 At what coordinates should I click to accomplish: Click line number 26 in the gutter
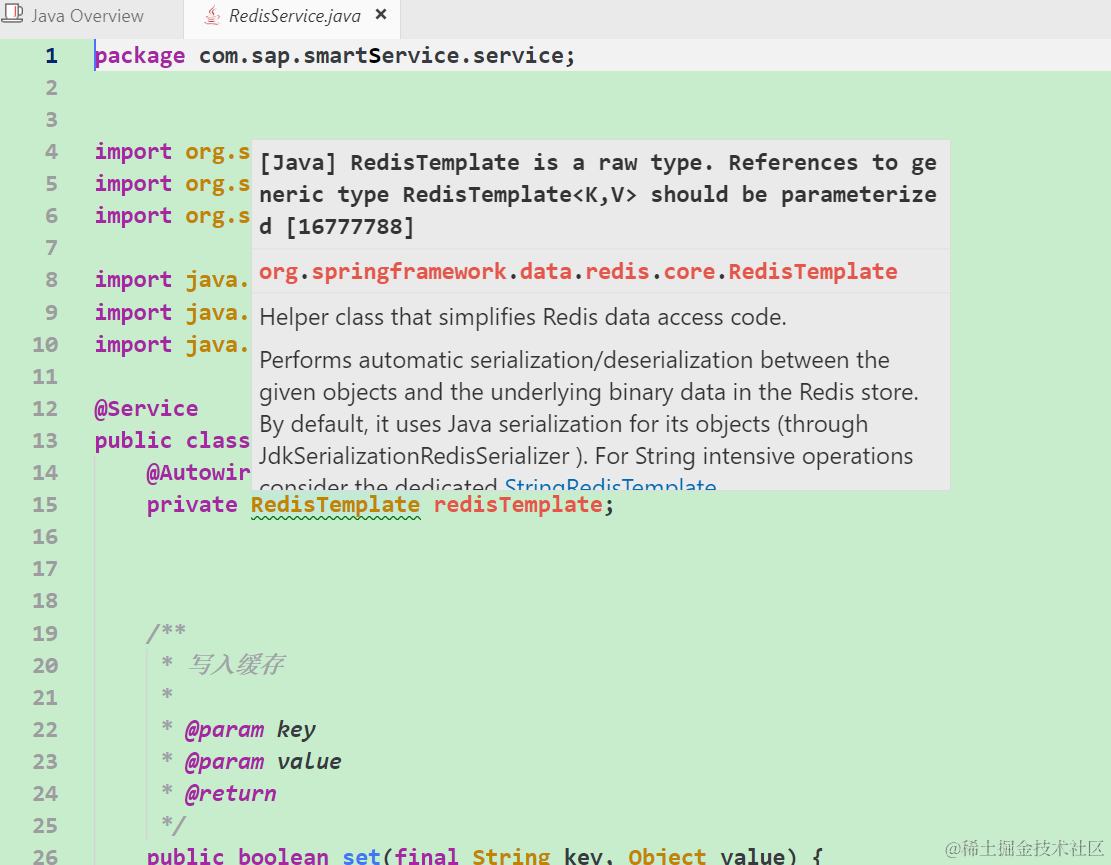coord(45,856)
